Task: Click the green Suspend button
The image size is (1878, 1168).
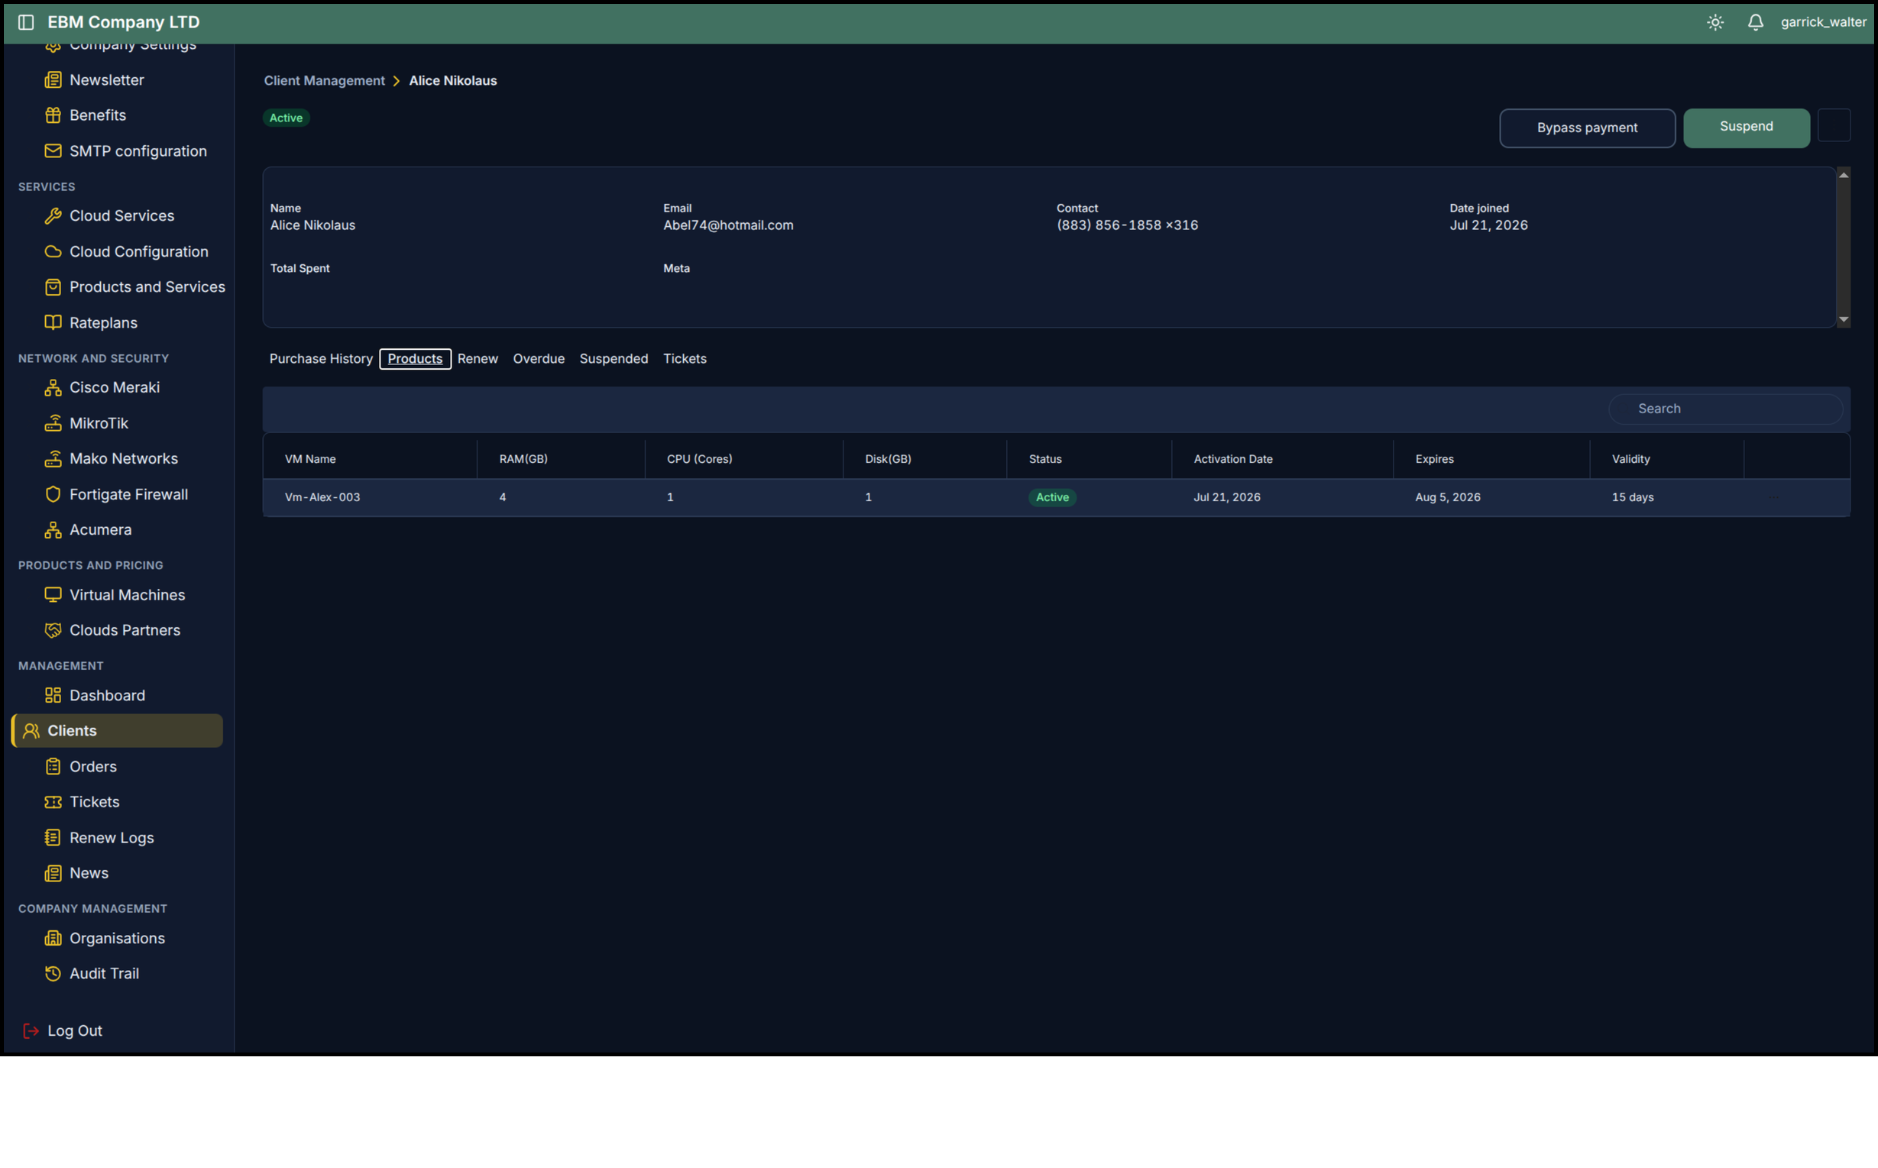Action: (x=1746, y=128)
